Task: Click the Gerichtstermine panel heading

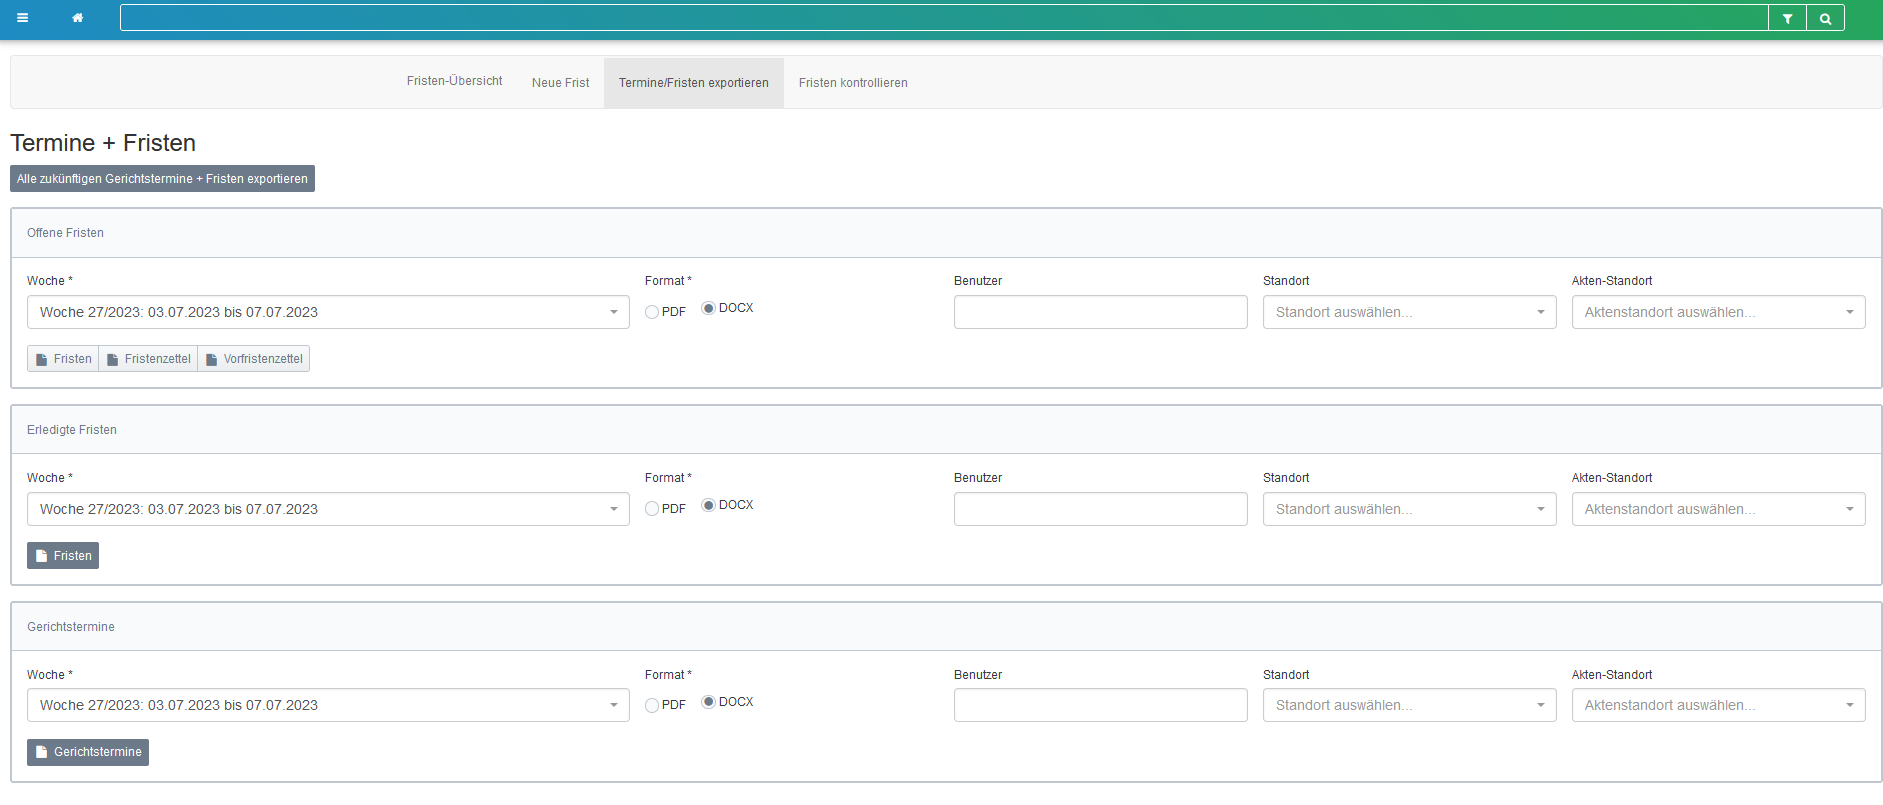Action: (x=71, y=627)
